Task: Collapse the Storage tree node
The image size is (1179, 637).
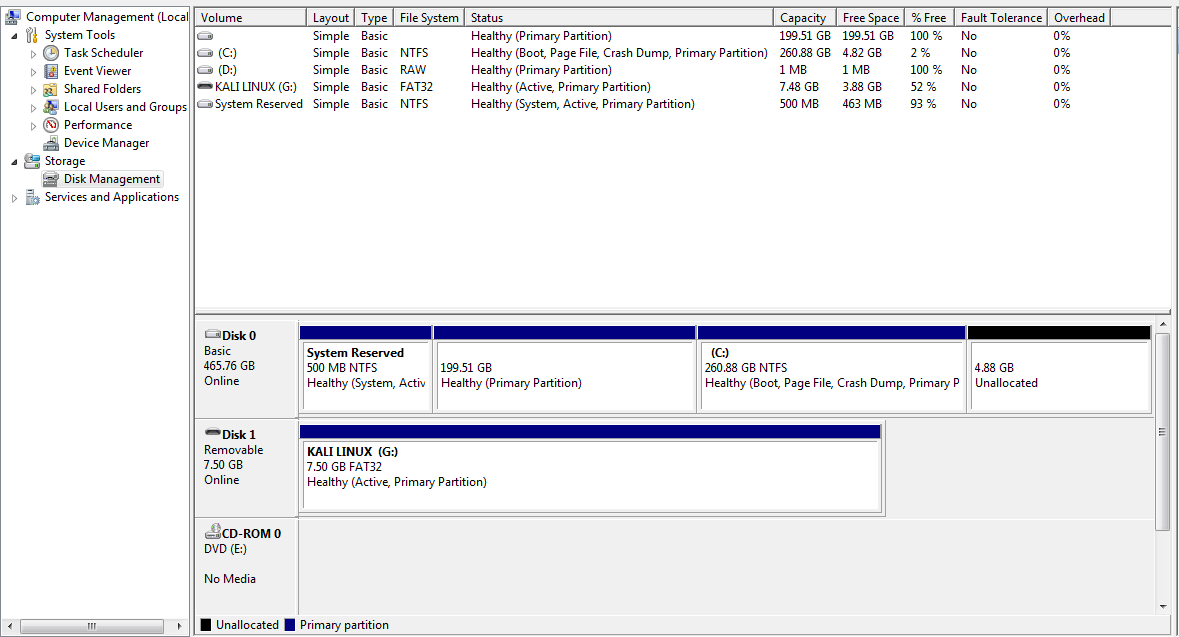Action: click(x=14, y=162)
